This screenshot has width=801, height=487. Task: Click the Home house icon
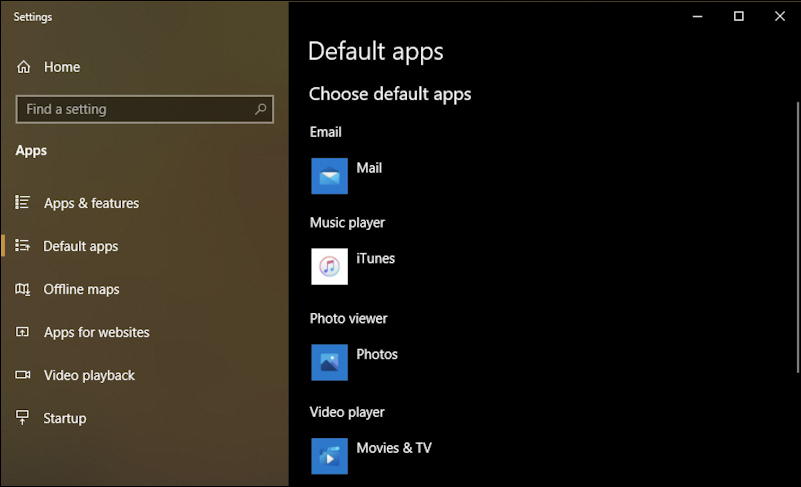(x=23, y=67)
